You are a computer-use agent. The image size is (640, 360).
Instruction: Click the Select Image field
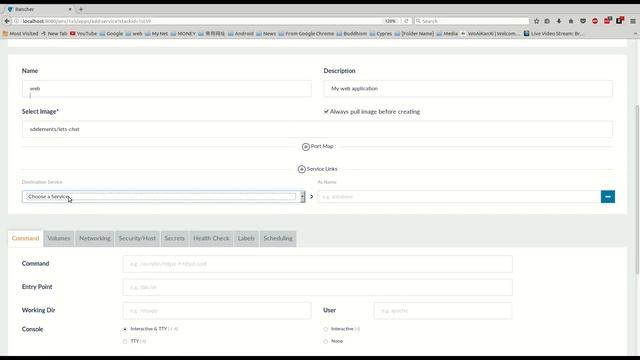[317, 129]
